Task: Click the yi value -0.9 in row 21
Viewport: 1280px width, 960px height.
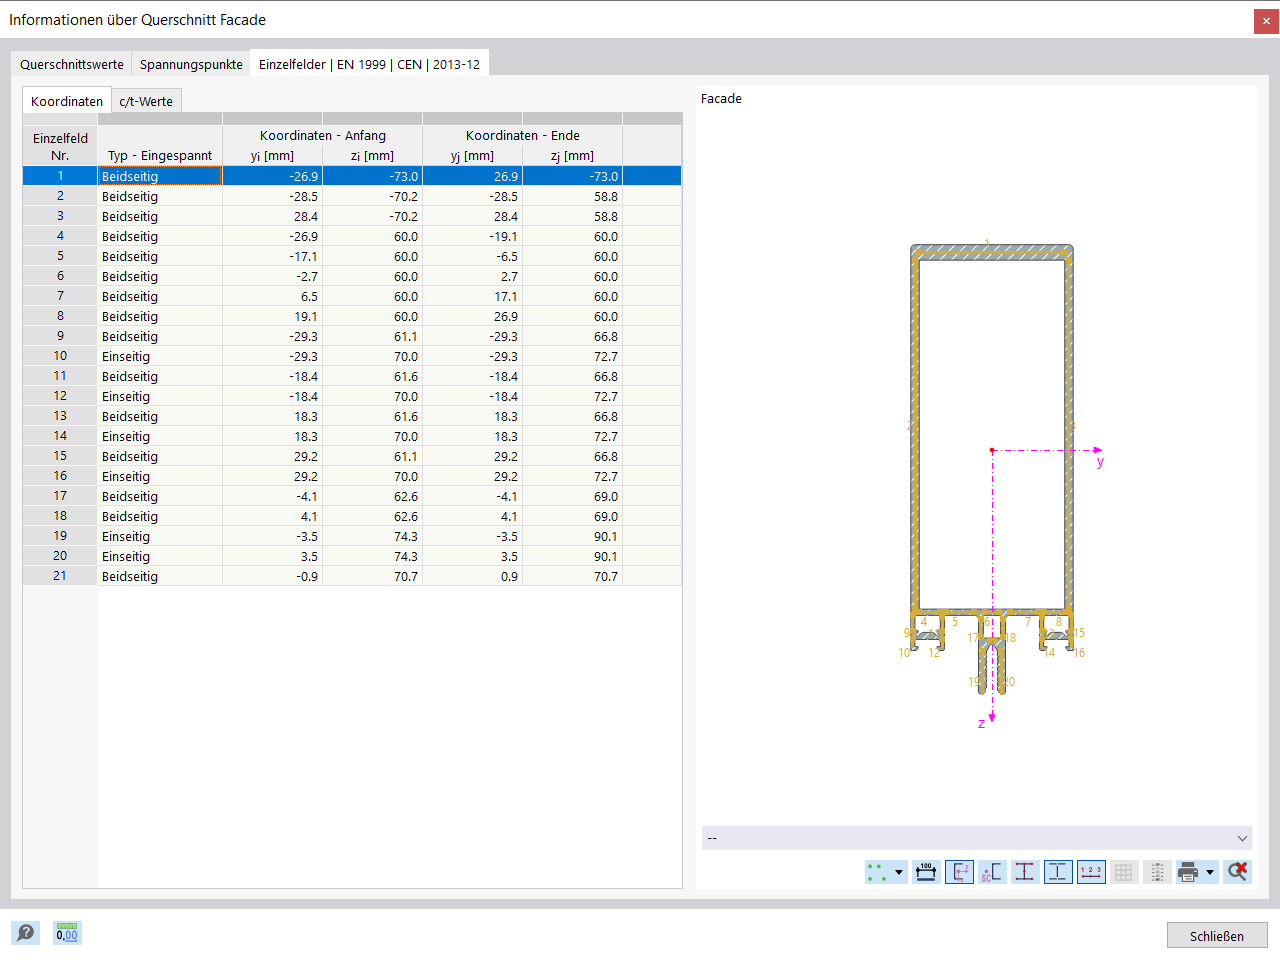Action: point(272,576)
